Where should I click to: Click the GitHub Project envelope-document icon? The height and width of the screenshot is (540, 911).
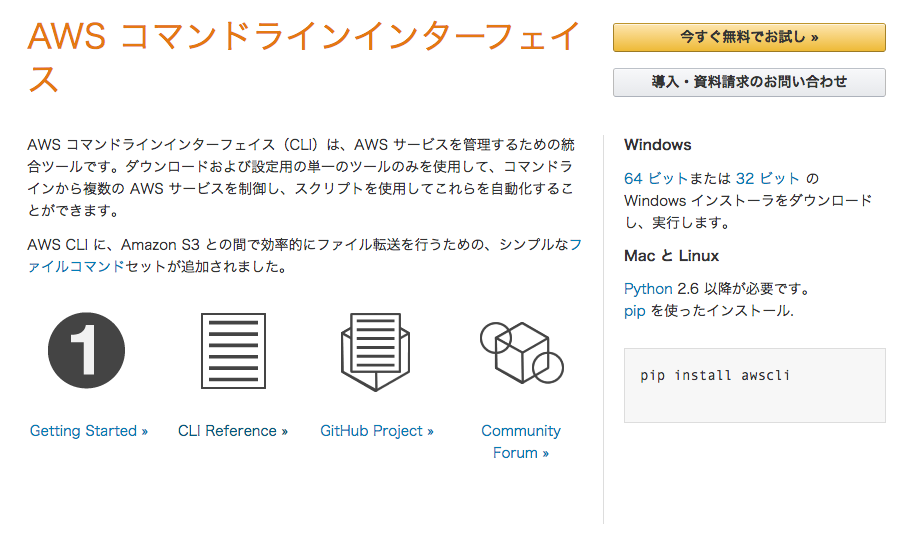click(375, 352)
